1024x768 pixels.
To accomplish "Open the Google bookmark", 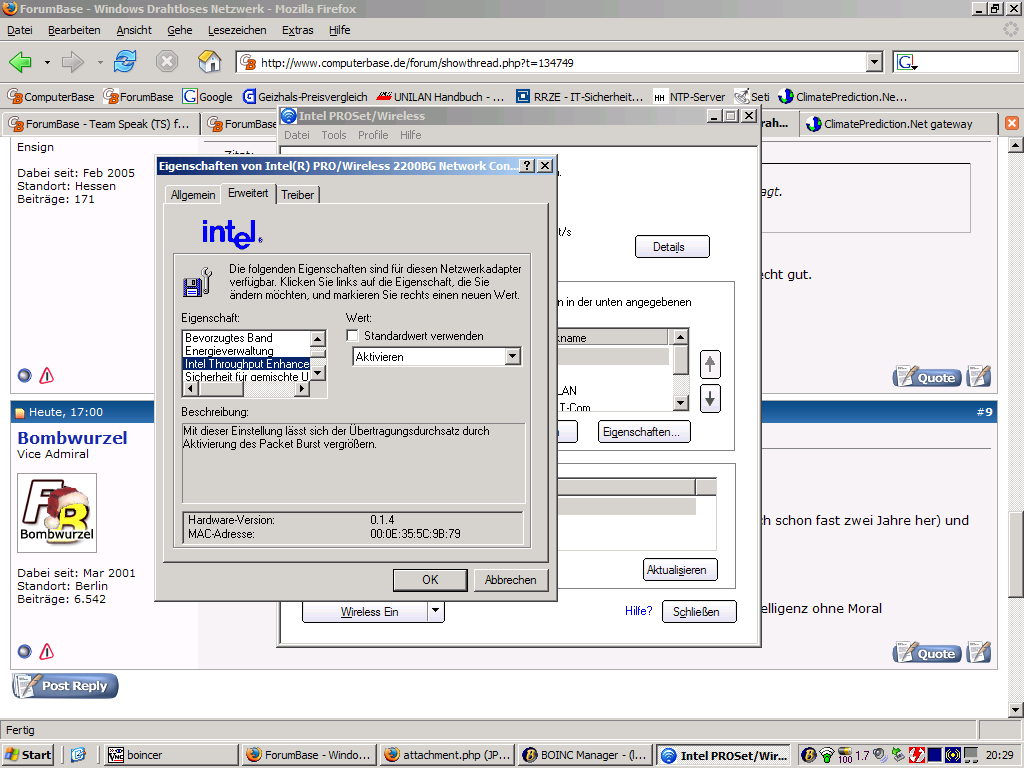I will (x=208, y=97).
